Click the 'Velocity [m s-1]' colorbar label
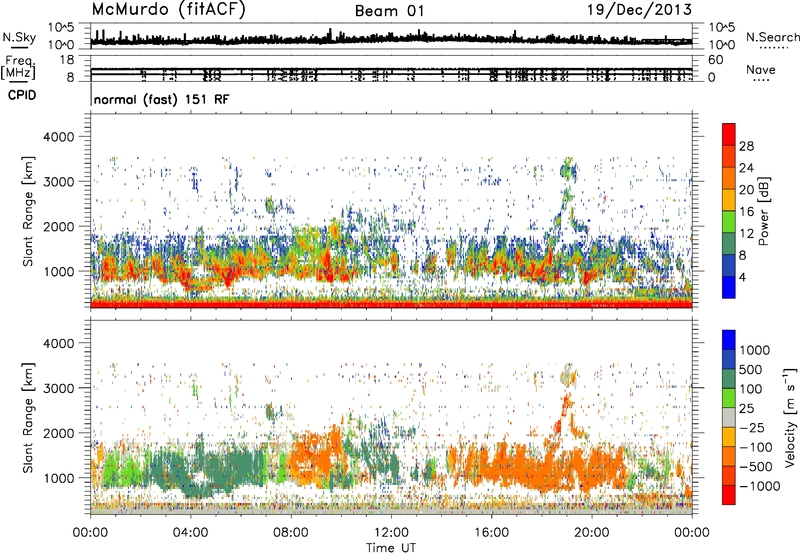 tap(790, 417)
